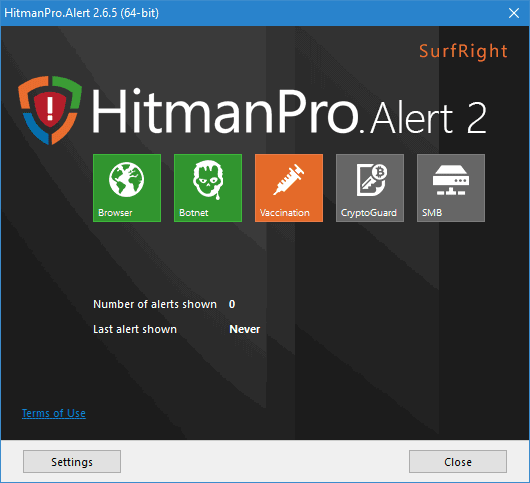The height and width of the screenshot is (483, 530).
Task: Click the Close button
Action: tap(458, 461)
